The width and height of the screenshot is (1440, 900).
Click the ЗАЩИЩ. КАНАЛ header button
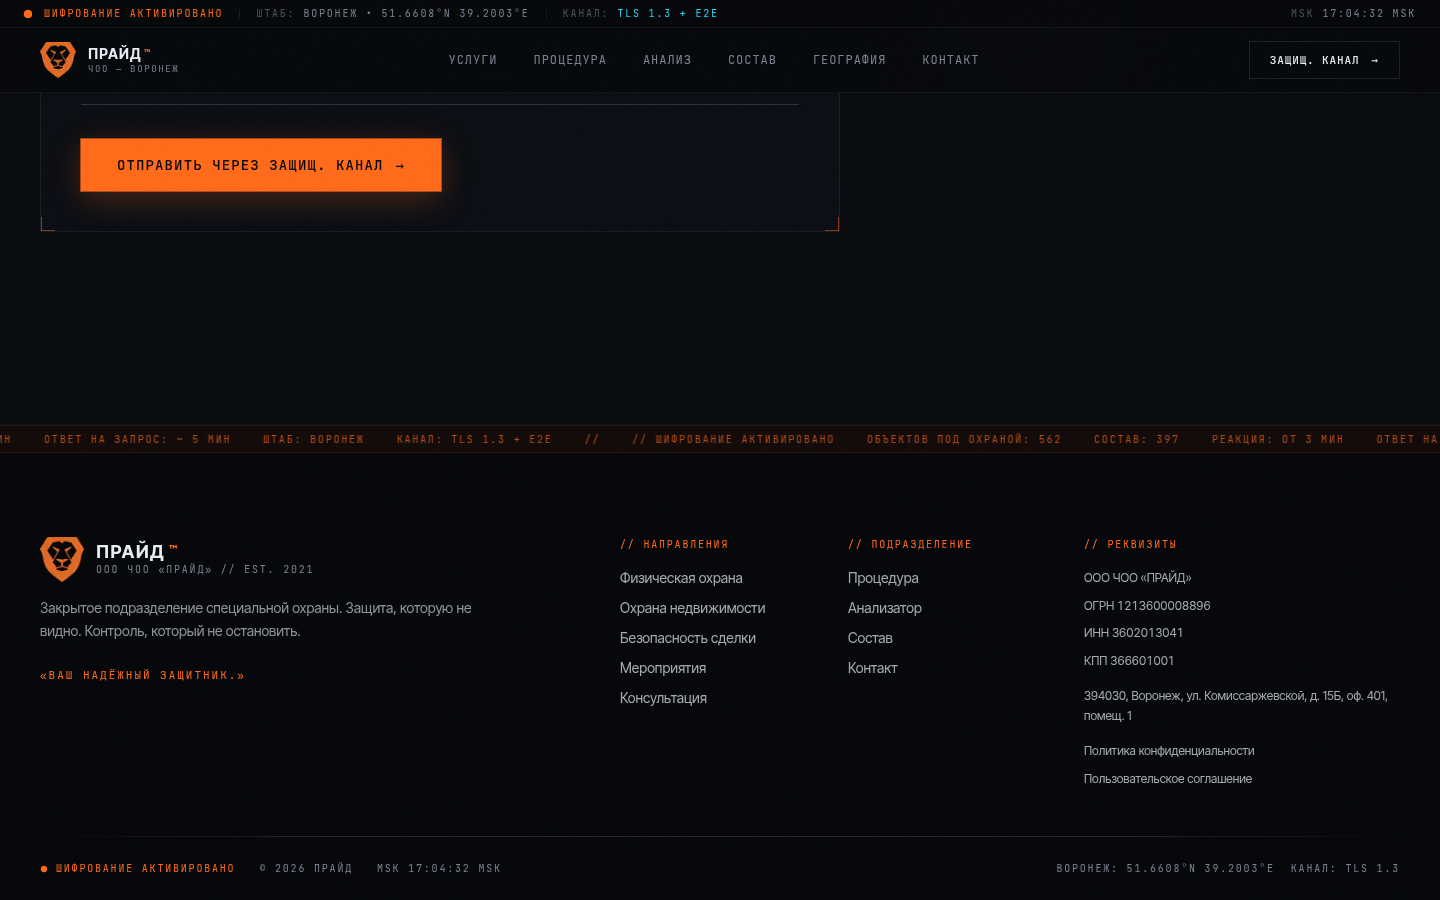coord(1324,60)
